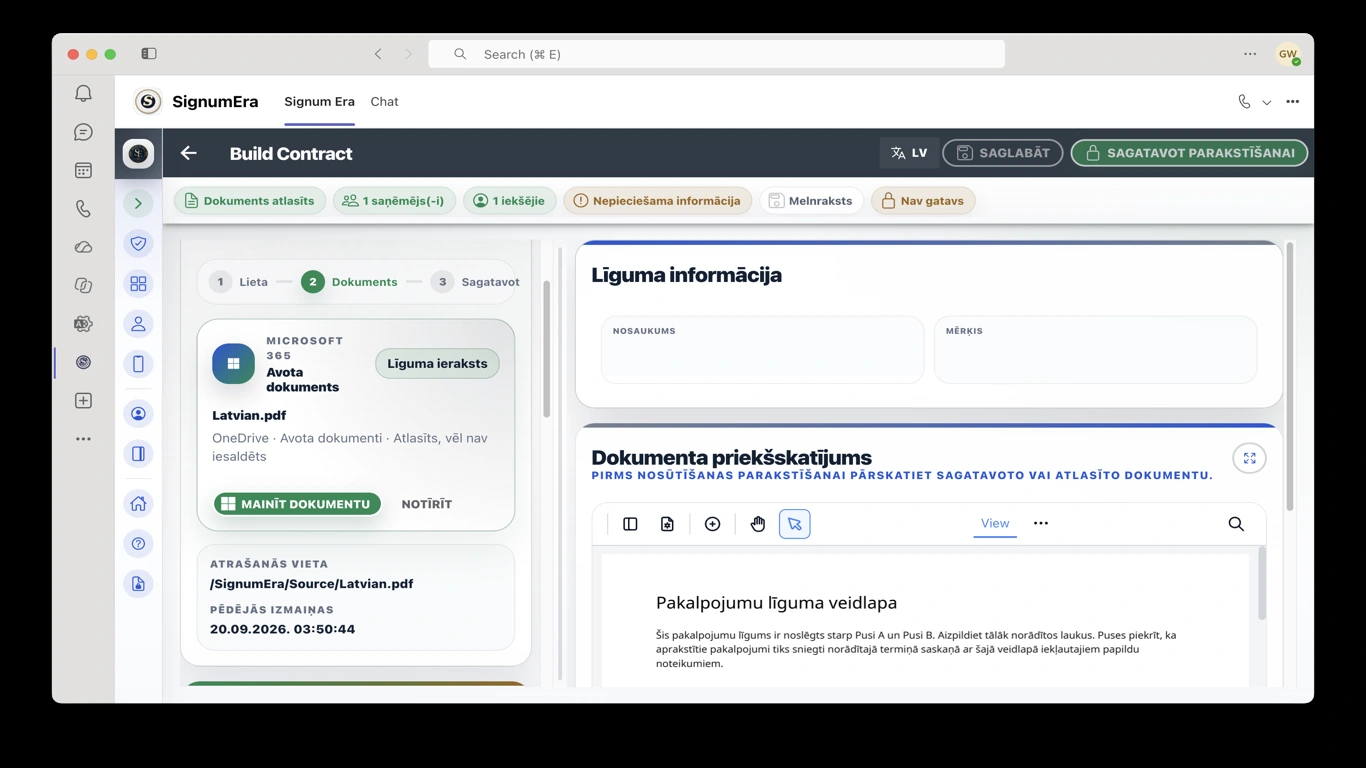Expand the document preview to fullscreen
Screen dimensions: 1366x768
tap(1249, 458)
